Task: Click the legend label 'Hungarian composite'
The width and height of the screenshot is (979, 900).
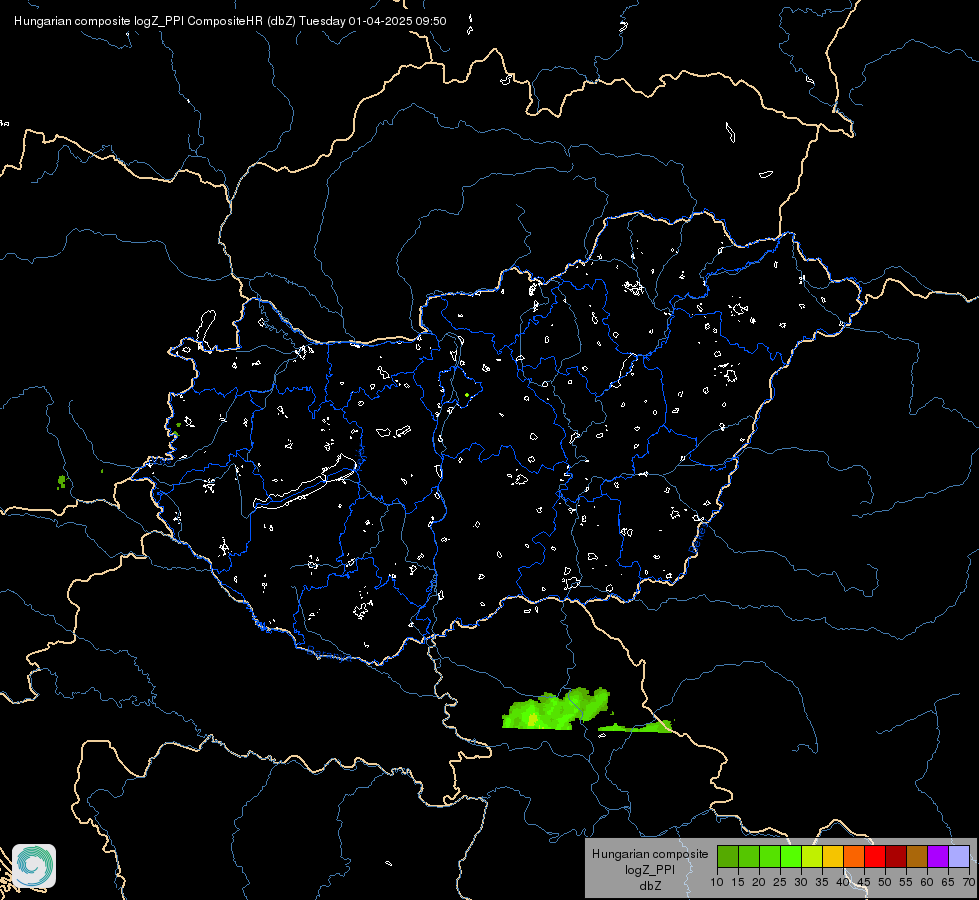Action: click(650, 854)
